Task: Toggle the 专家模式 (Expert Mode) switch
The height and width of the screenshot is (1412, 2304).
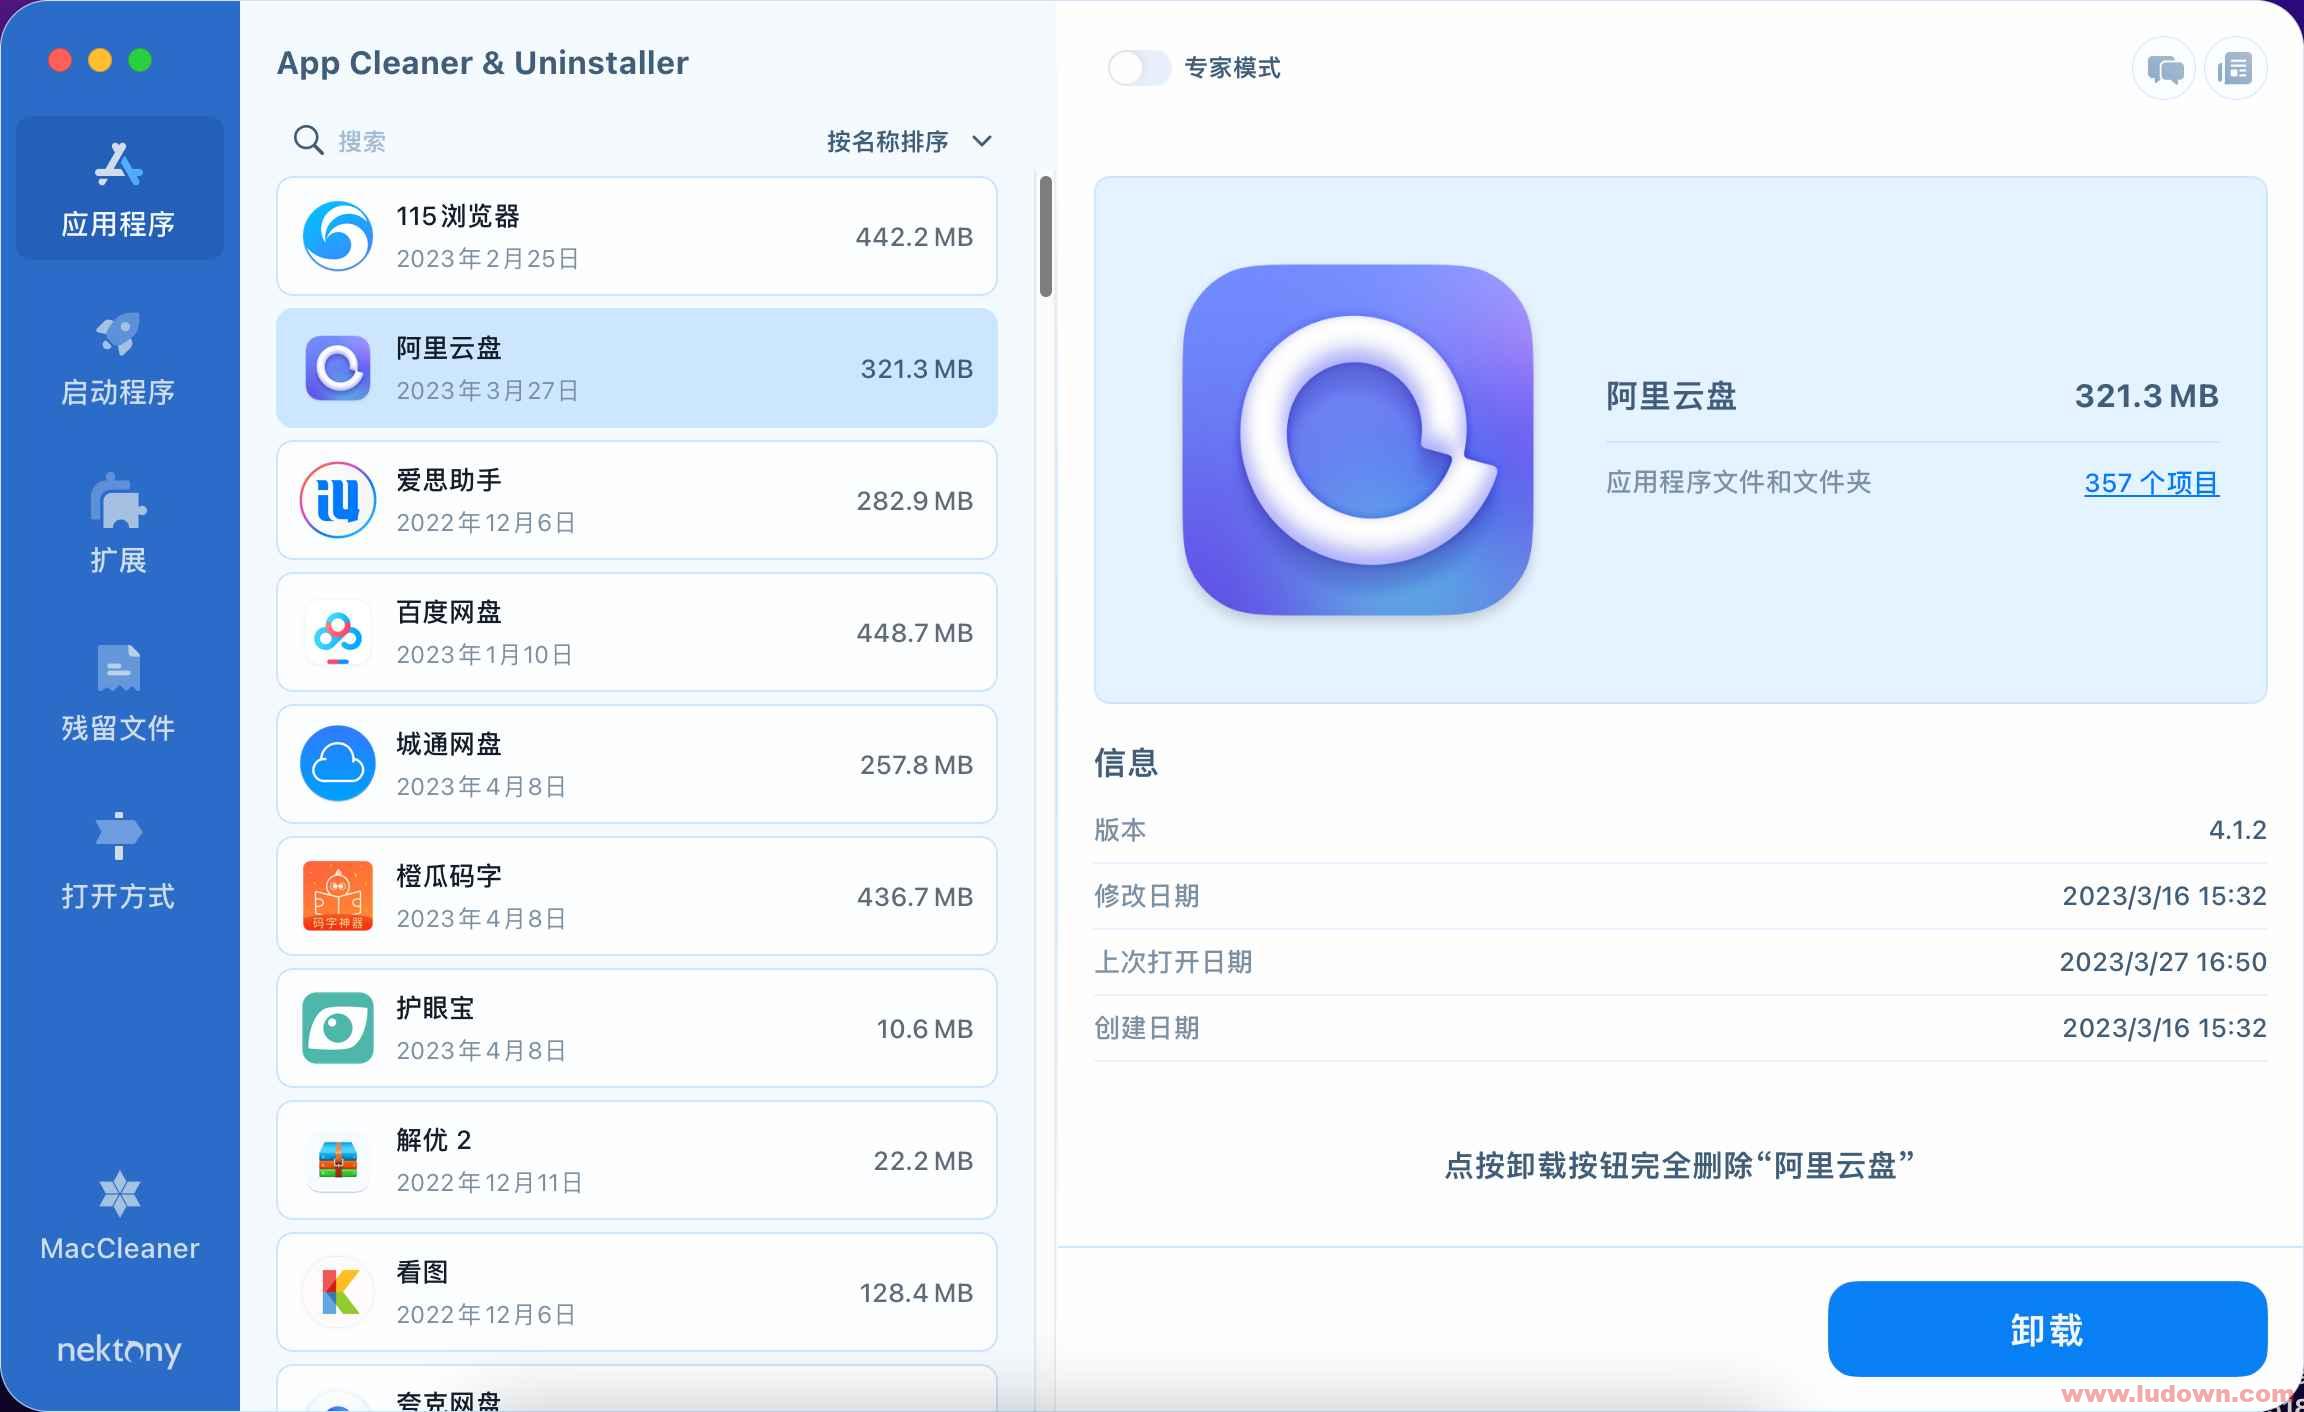Action: 1139,66
